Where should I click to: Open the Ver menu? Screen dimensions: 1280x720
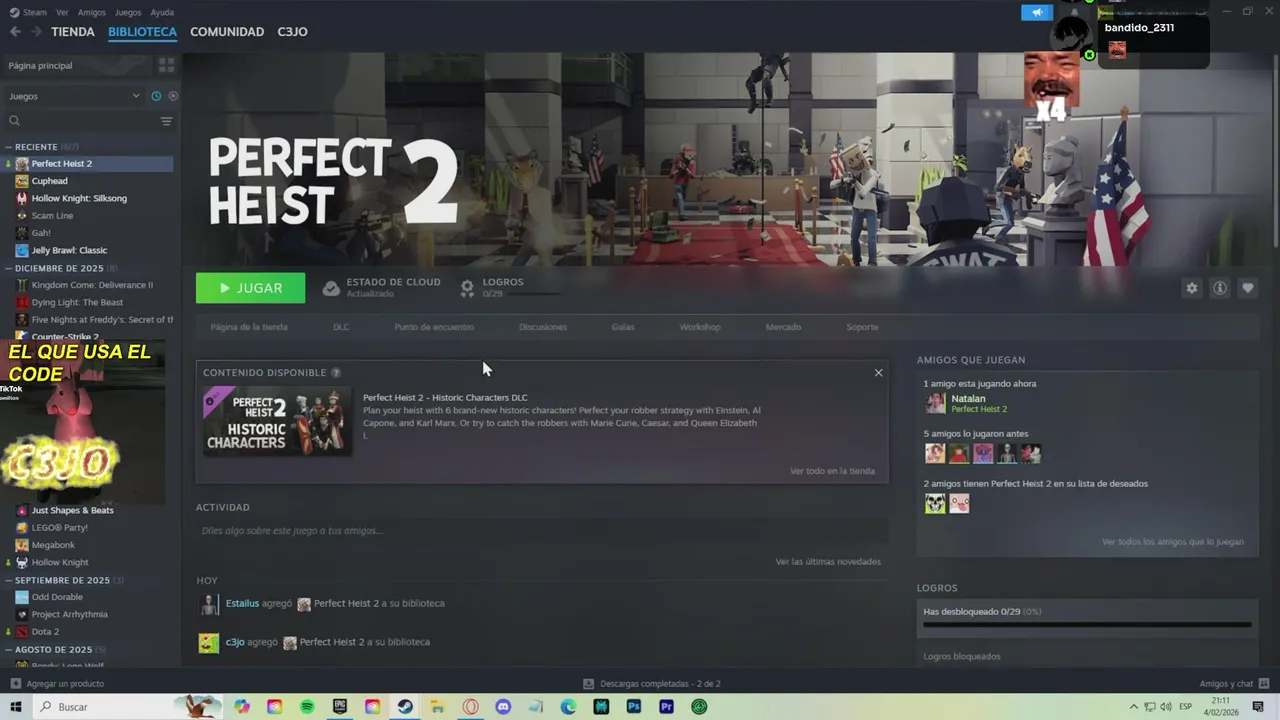[63, 12]
